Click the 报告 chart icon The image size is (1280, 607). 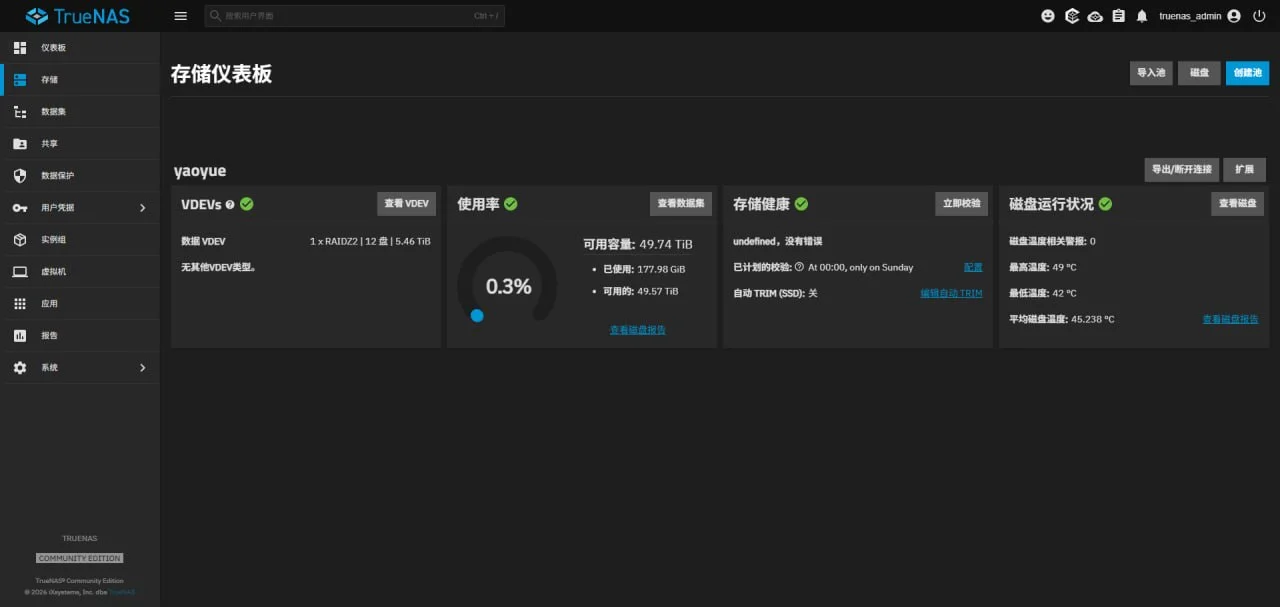point(20,336)
